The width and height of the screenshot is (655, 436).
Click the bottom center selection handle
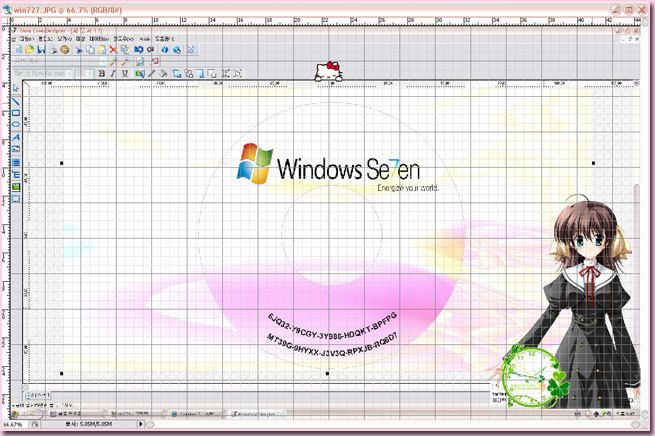[x=327, y=373]
